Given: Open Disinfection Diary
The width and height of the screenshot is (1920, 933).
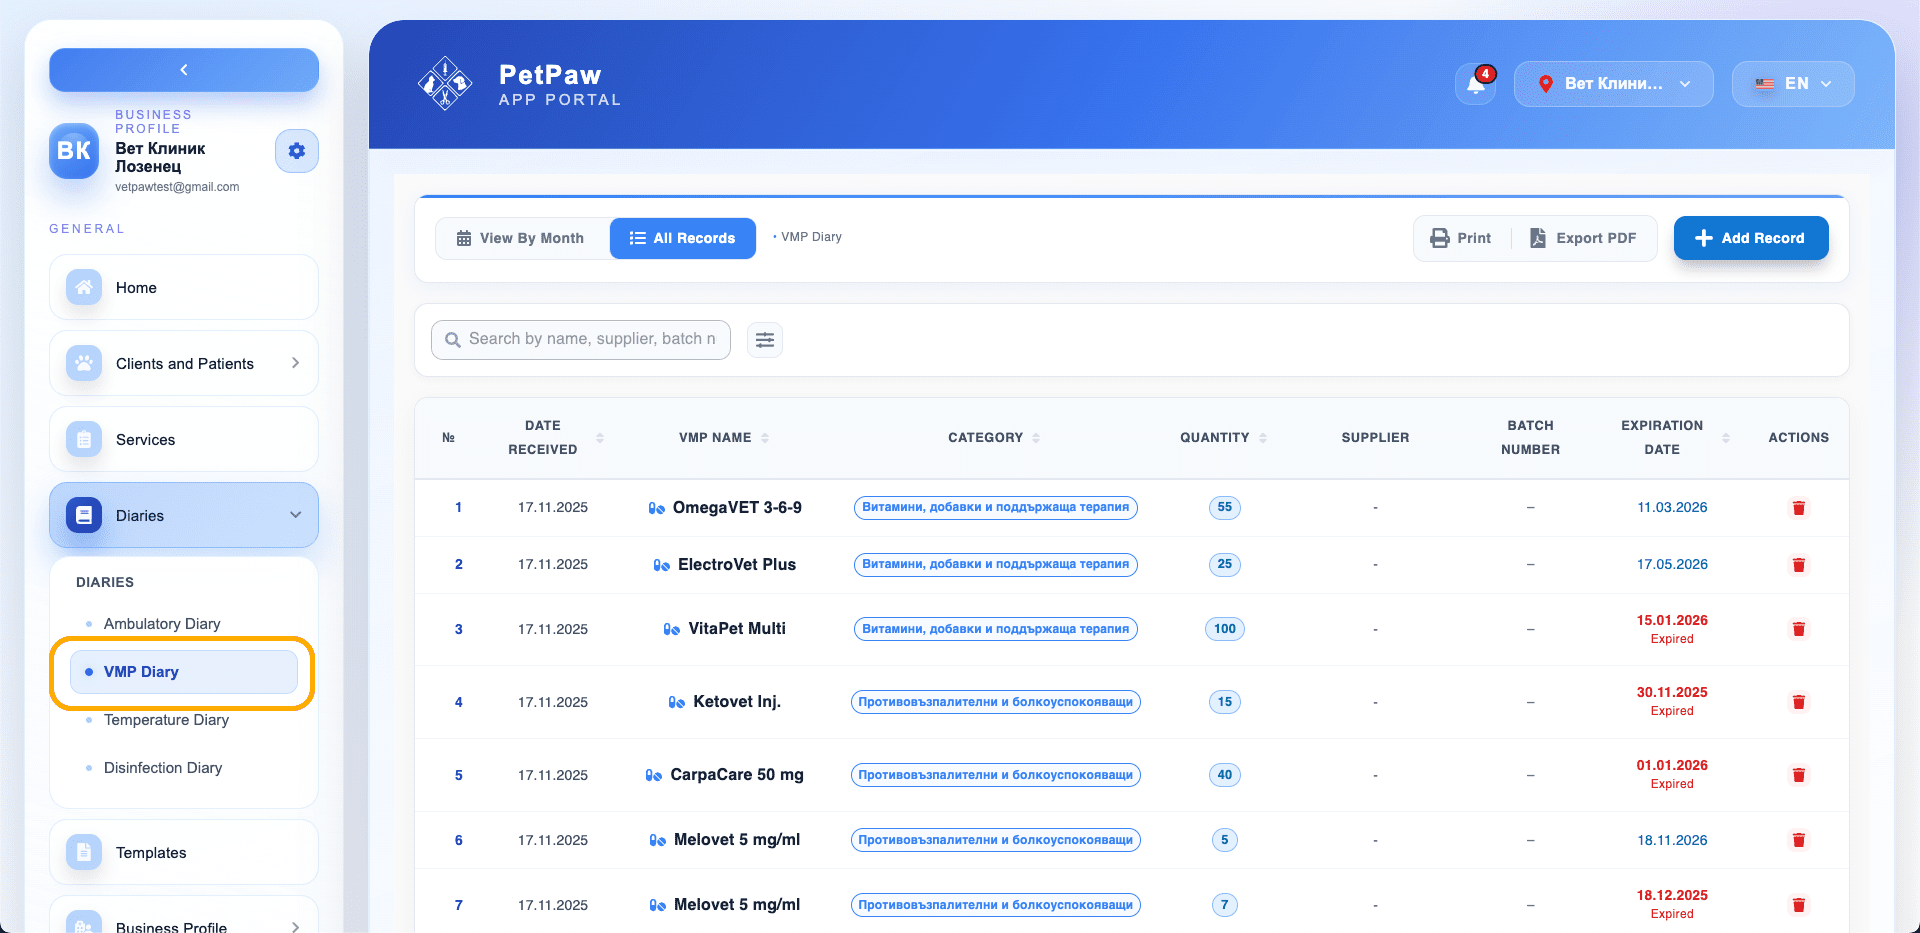Looking at the screenshot, I should (x=163, y=768).
